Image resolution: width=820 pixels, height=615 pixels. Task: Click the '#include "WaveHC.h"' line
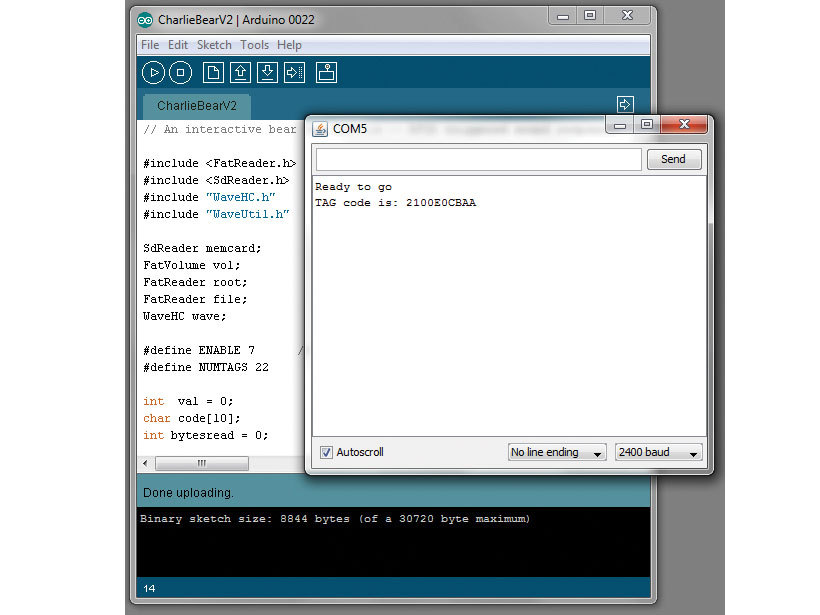[209, 197]
